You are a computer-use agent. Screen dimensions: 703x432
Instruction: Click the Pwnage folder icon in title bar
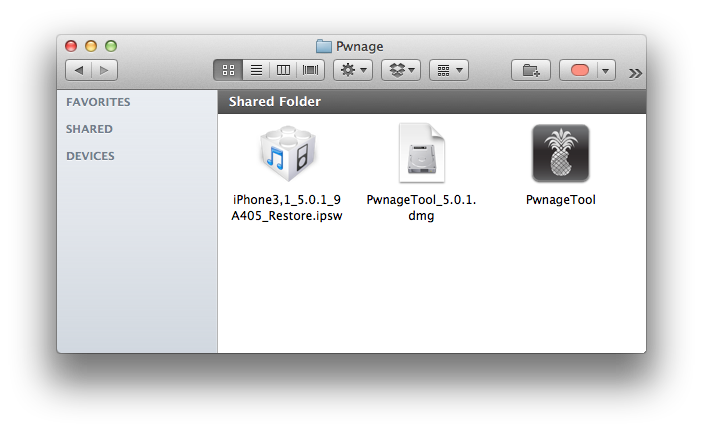(x=324, y=46)
